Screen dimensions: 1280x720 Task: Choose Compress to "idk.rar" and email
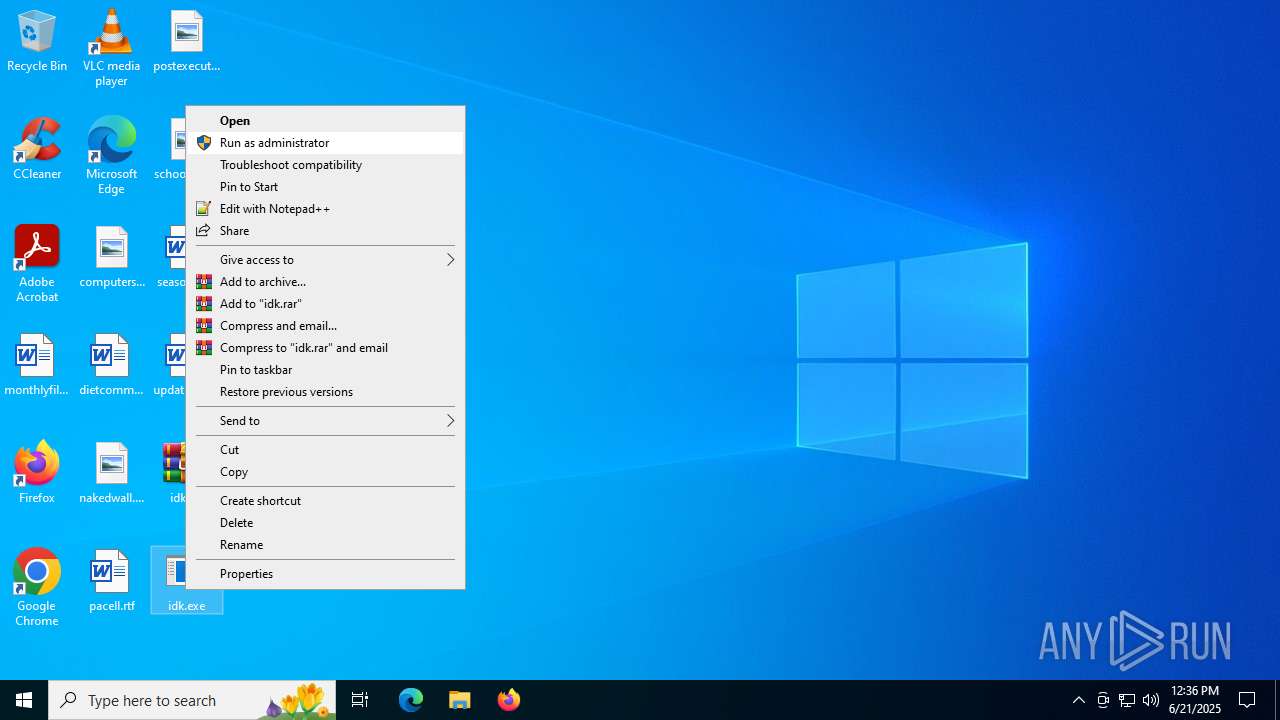(325, 348)
